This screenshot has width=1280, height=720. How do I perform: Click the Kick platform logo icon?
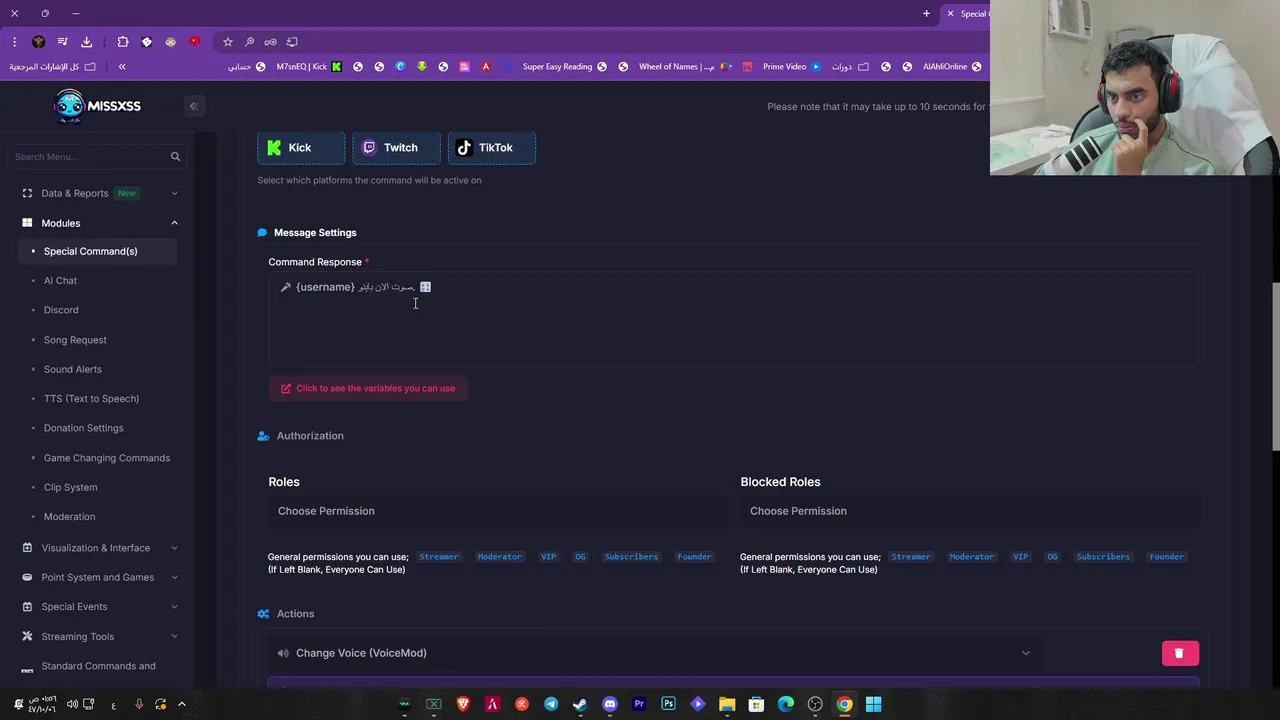click(x=275, y=148)
